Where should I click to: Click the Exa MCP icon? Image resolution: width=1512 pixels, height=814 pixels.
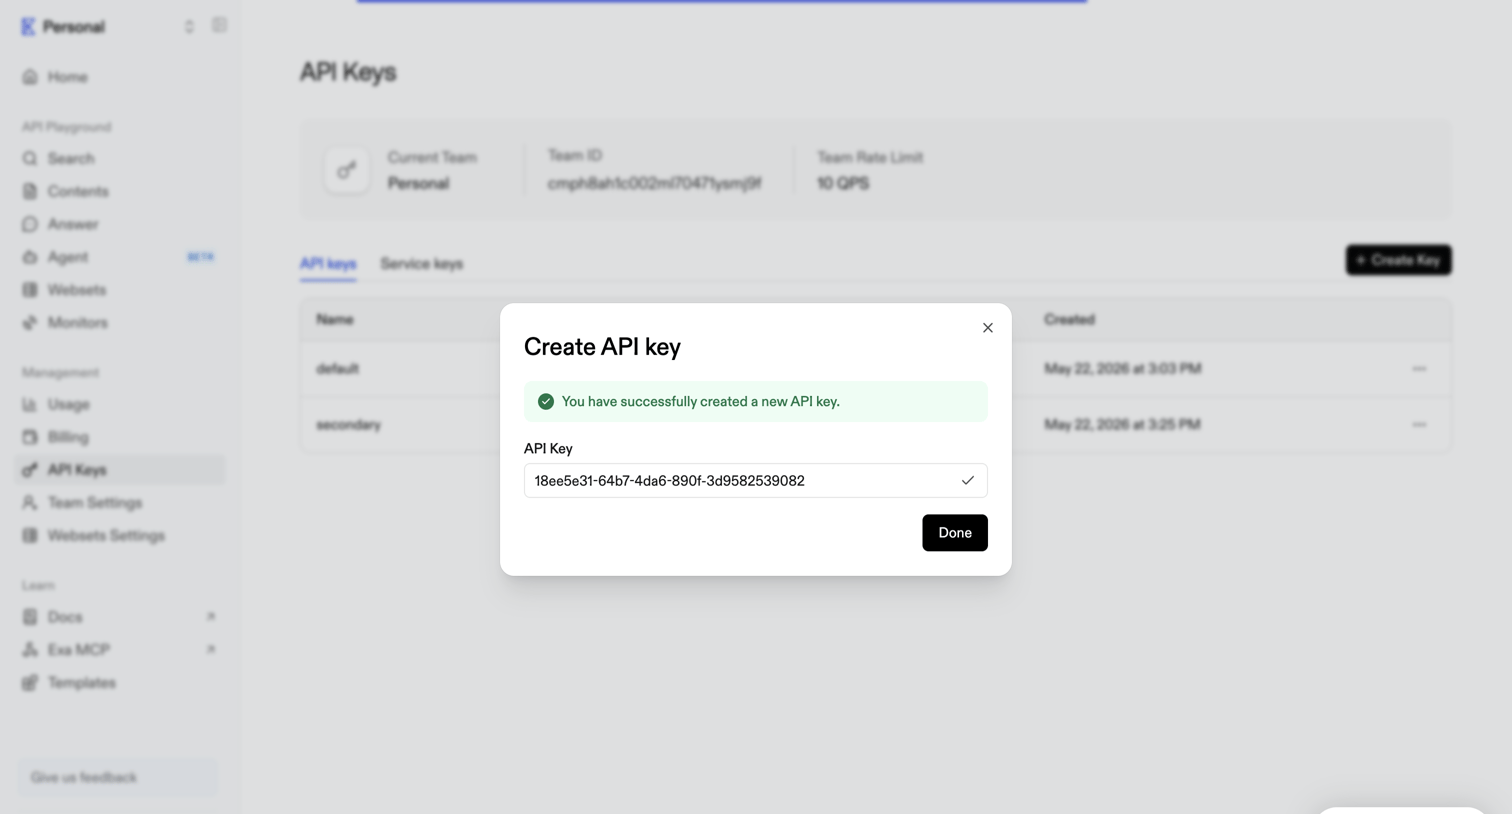tap(30, 650)
